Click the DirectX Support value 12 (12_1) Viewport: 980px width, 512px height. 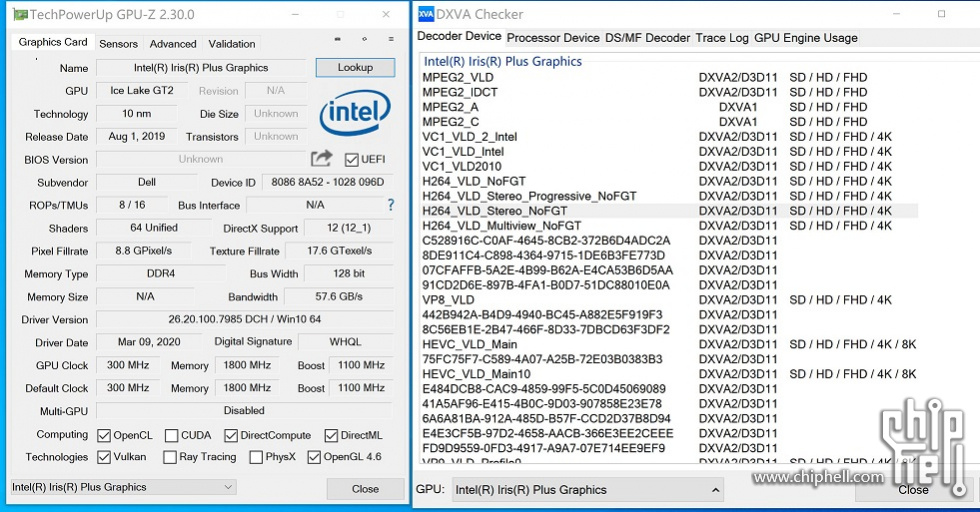349,228
